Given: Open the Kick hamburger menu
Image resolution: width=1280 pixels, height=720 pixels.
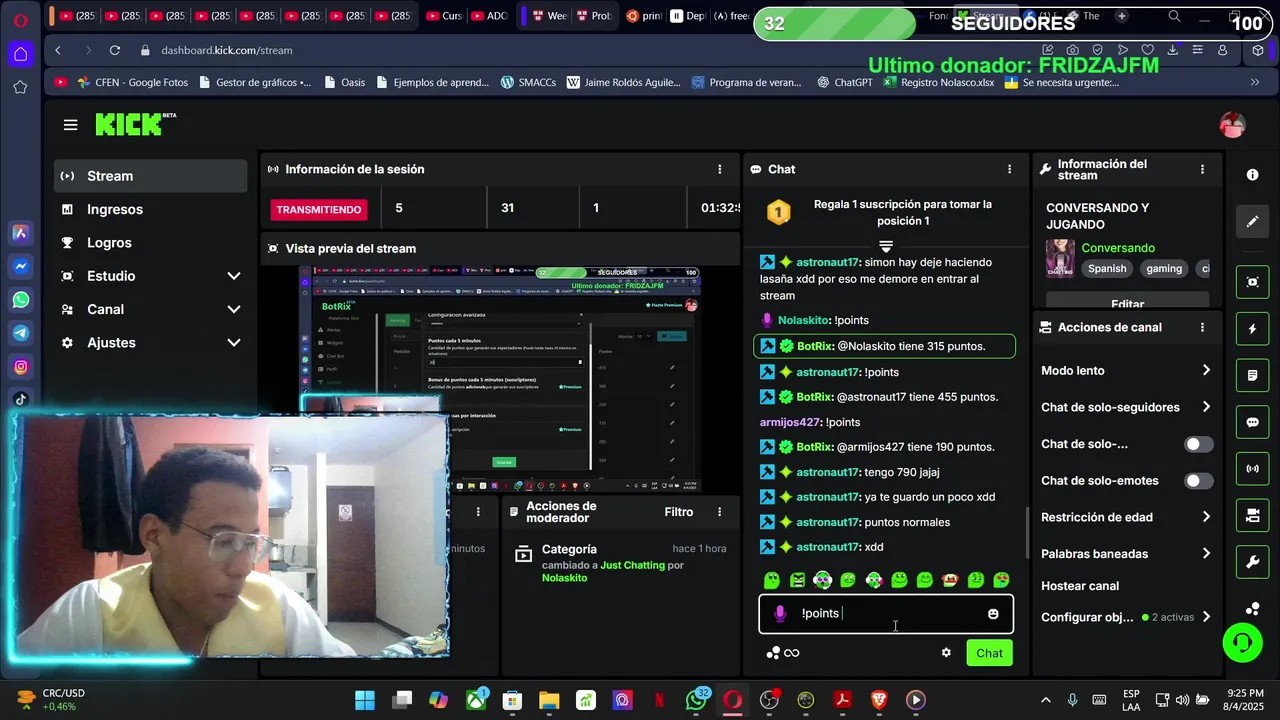Looking at the screenshot, I should [70, 125].
